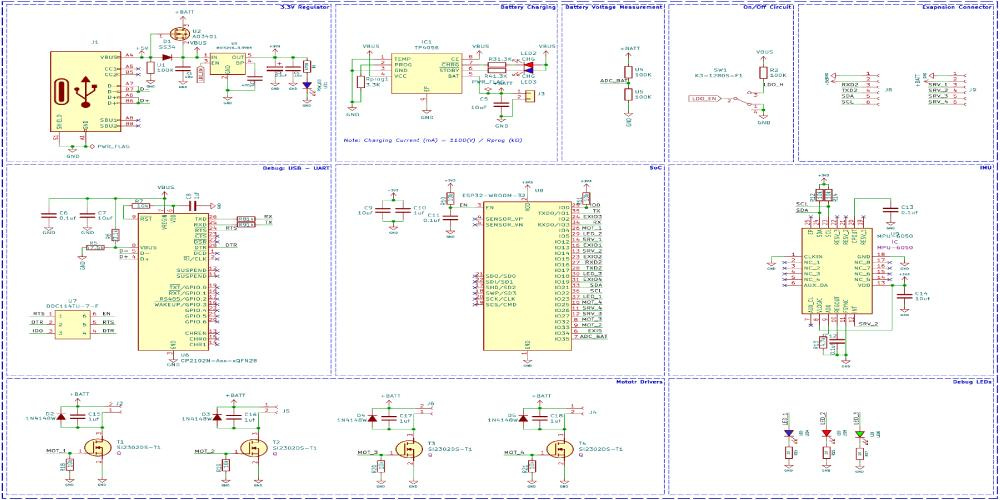Click the Rprog1 3.3K resistor

pyautogui.click(x=361, y=83)
